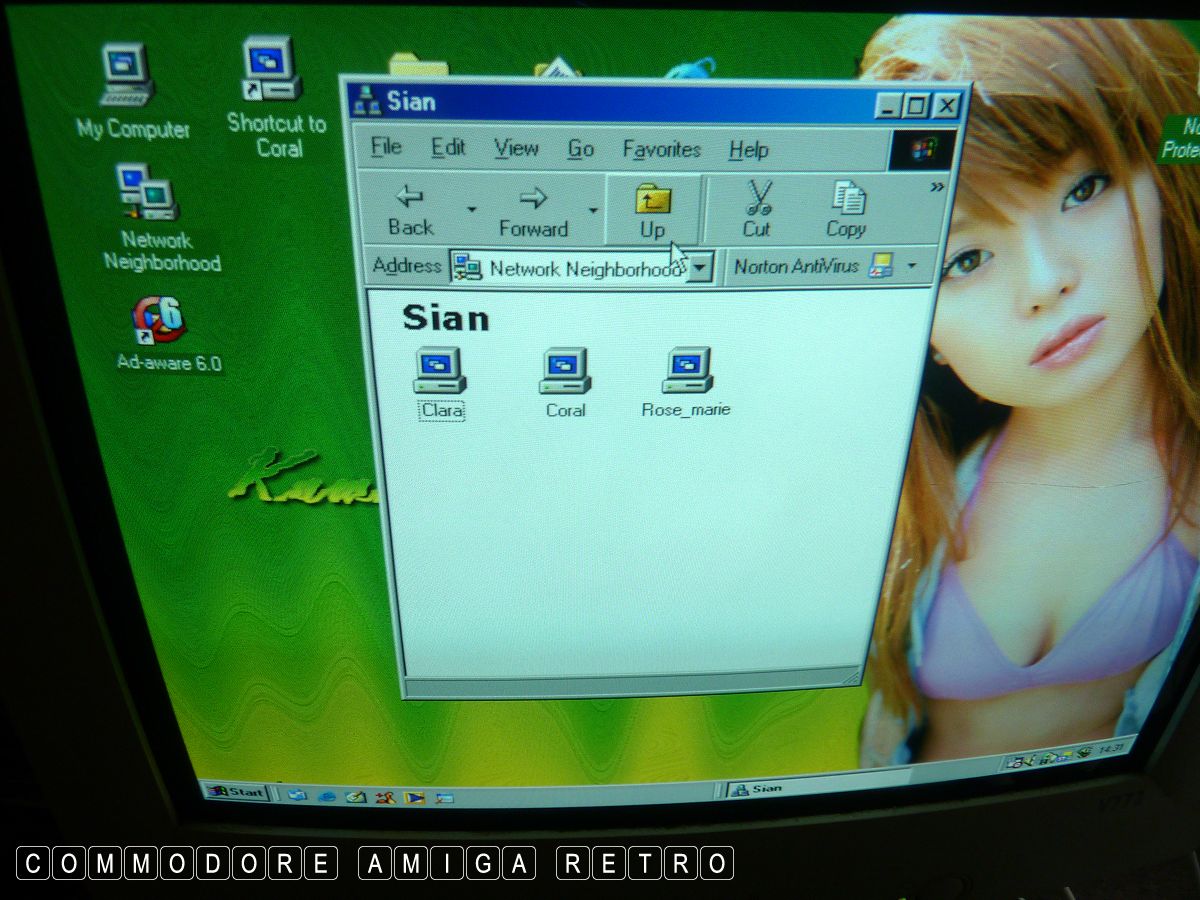Open the Norton AntiVirus dropdown arrow

pyautogui.click(x=911, y=266)
